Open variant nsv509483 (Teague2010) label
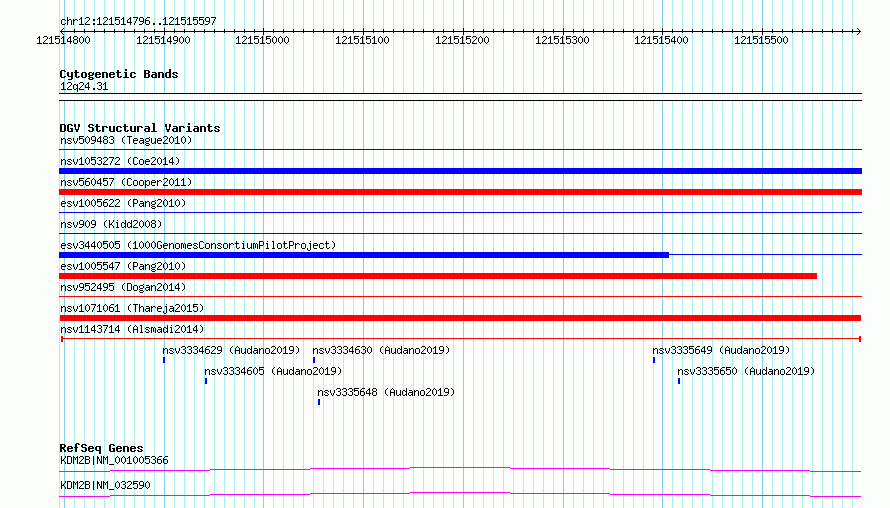This screenshot has width=890, height=508. [126, 140]
